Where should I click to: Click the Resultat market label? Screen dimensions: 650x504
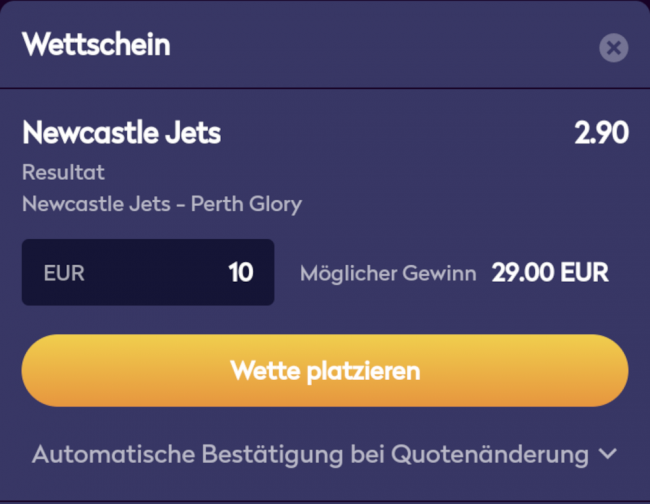coord(63,173)
